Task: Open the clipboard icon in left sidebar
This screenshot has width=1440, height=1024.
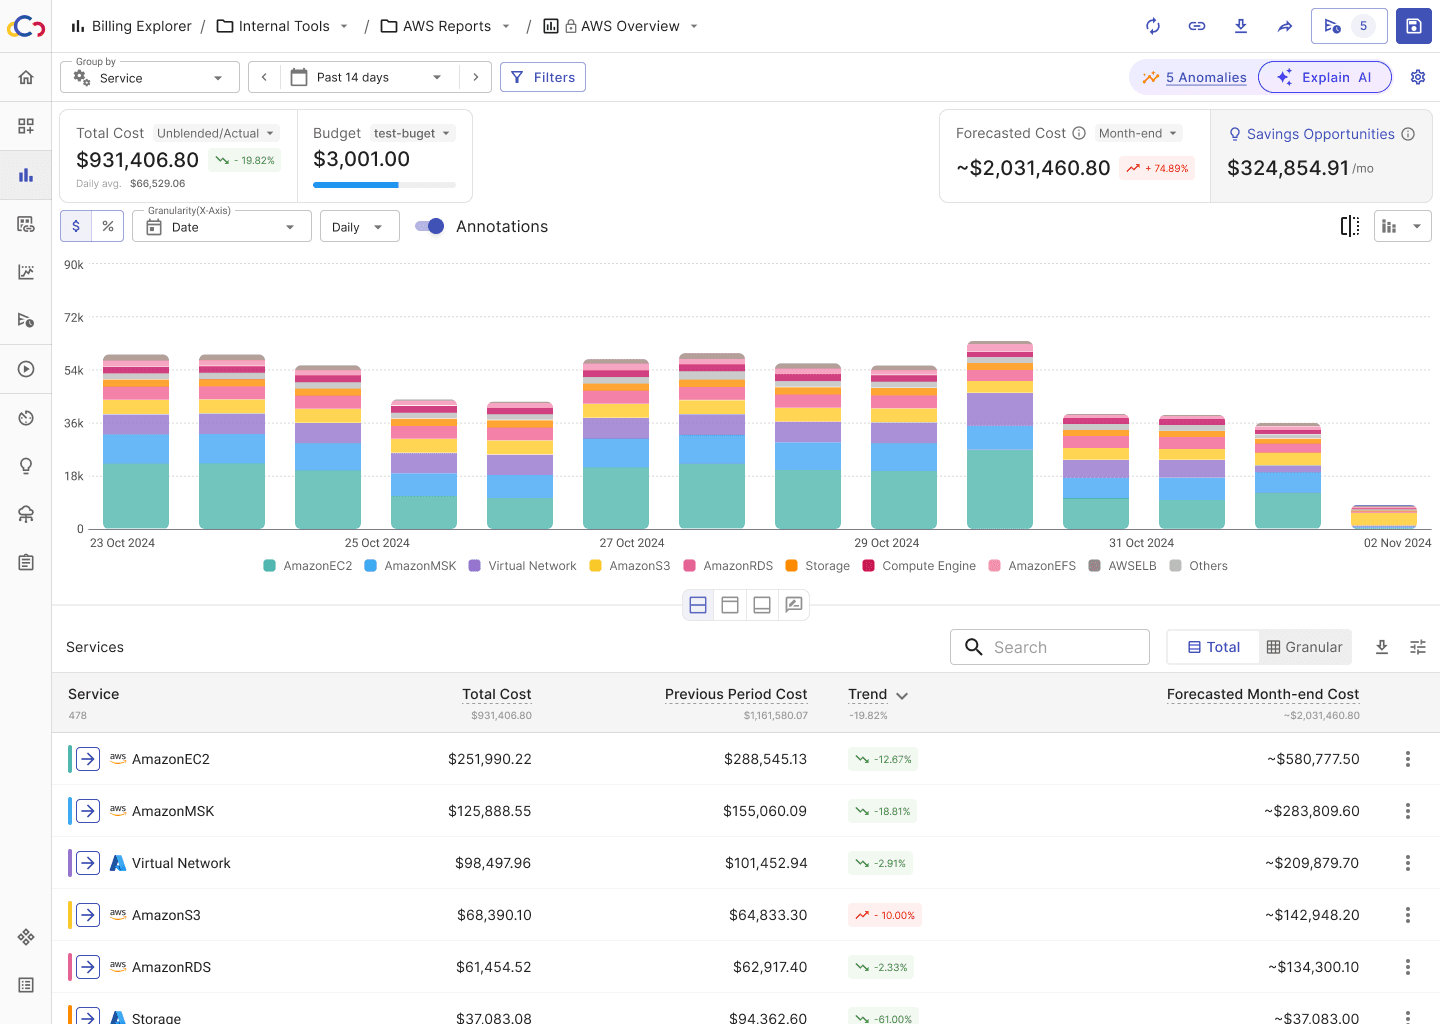Action: click(x=26, y=562)
